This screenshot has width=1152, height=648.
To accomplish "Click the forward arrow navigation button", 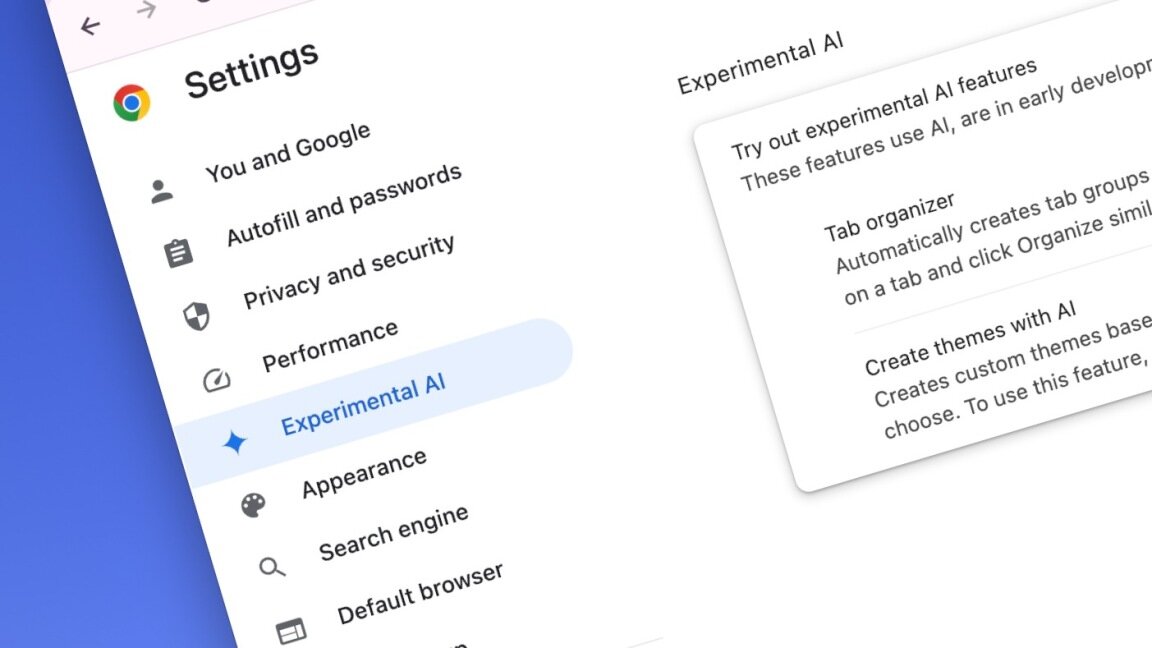I will pyautogui.click(x=147, y=10).
